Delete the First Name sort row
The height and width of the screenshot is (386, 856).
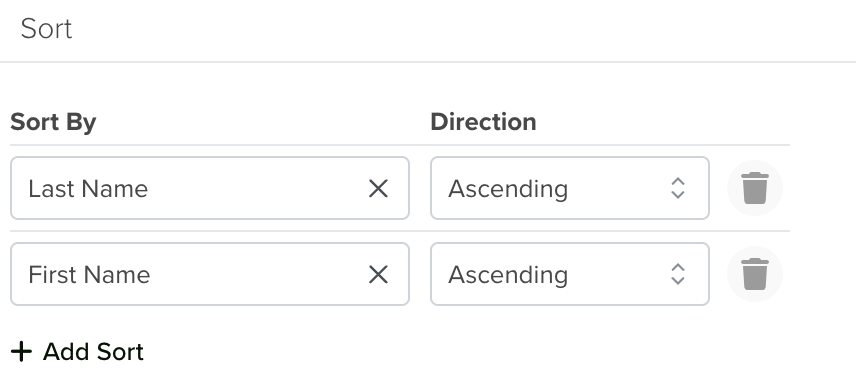pyautogui.click(x=755, y=274)
